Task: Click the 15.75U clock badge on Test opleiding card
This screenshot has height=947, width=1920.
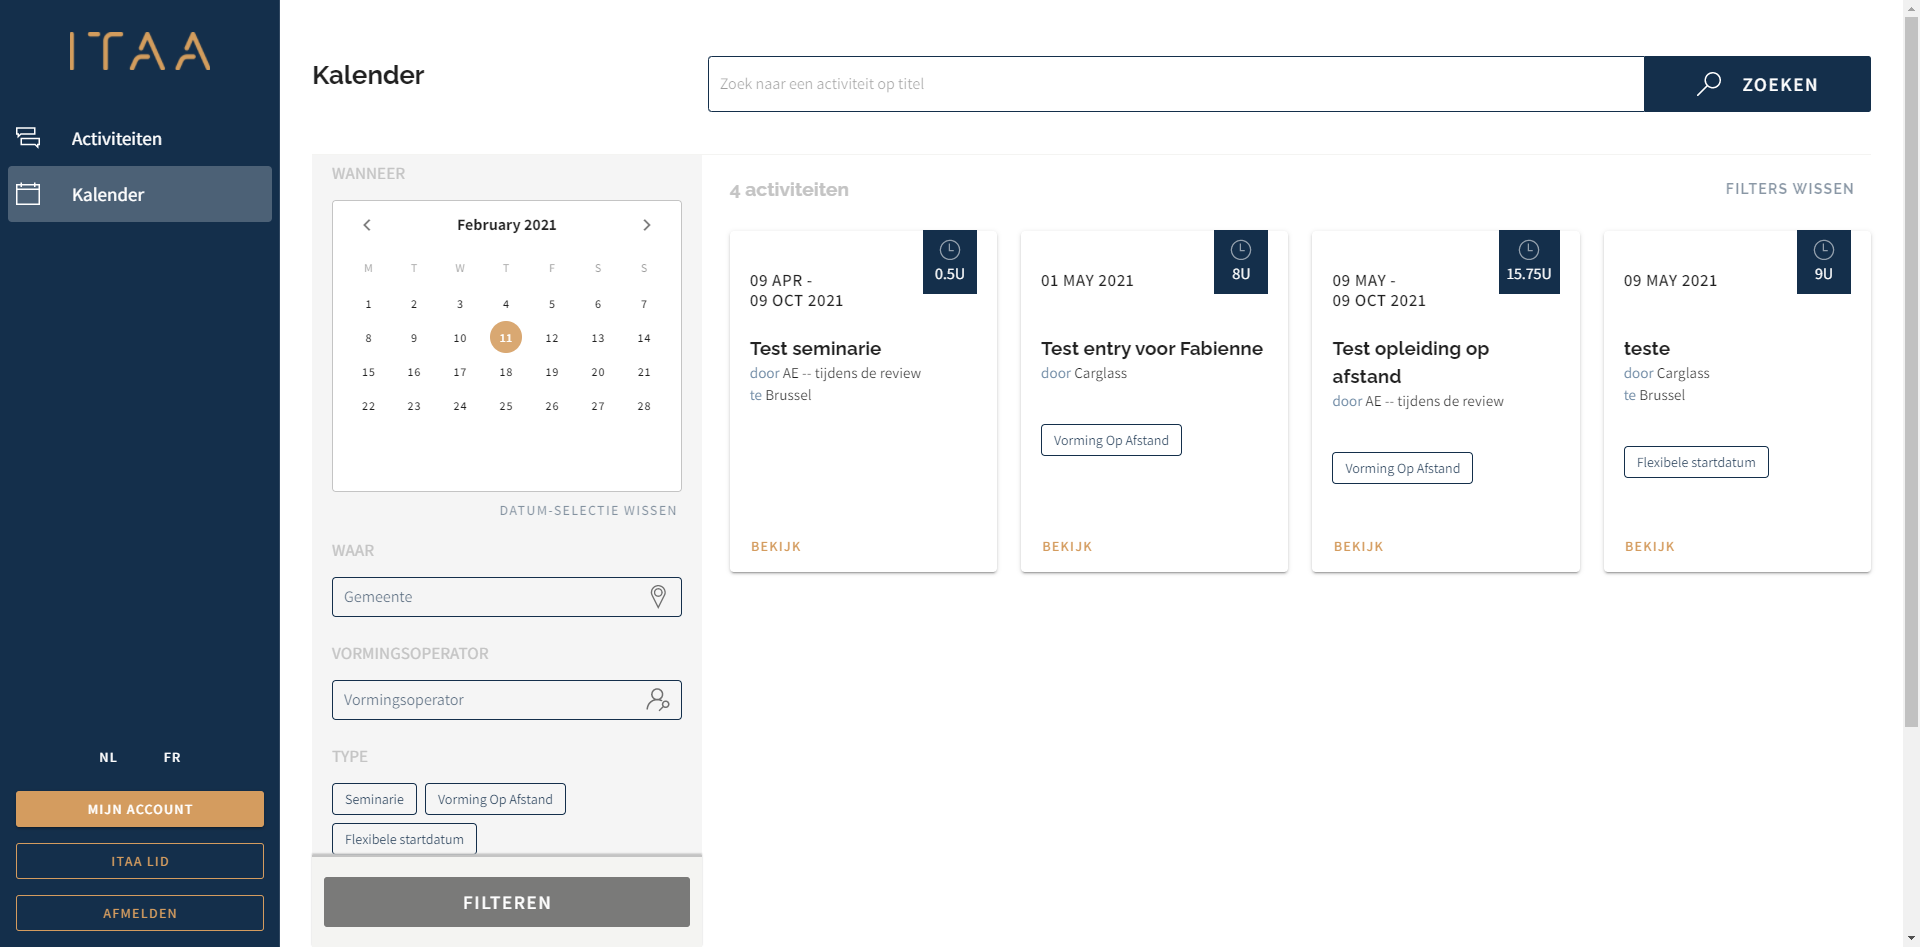Action: click(1529, 261)
